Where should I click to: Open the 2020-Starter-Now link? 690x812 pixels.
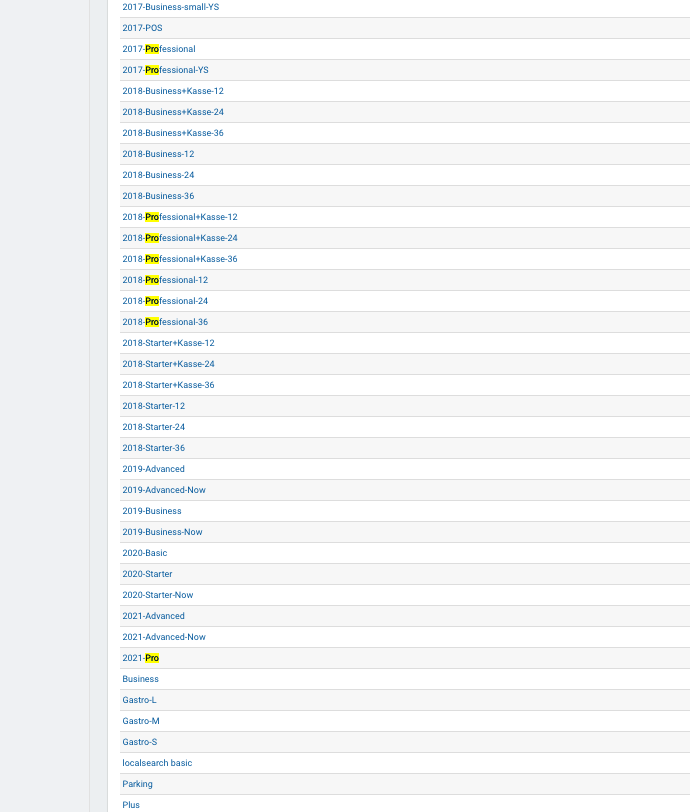(x=158, y=595)
